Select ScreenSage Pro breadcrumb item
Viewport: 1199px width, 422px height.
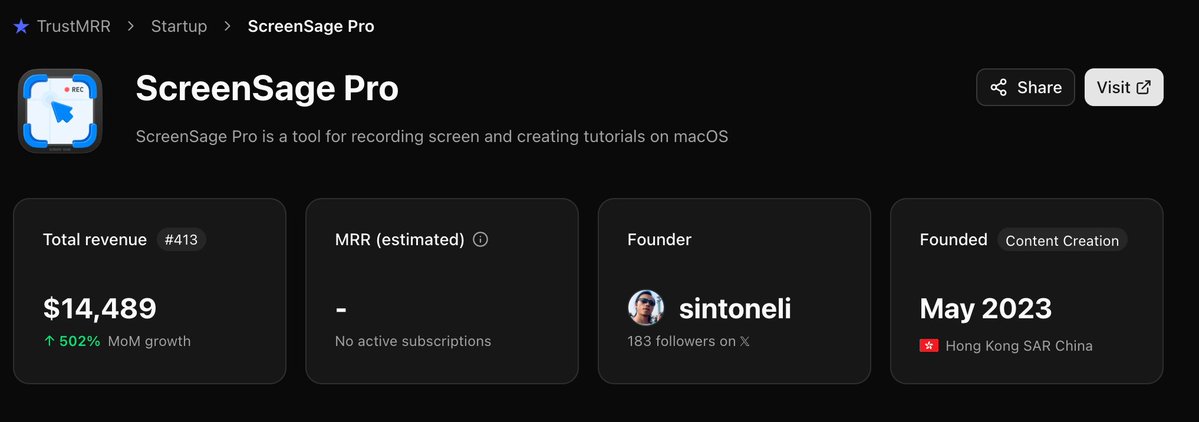(311, 27)
